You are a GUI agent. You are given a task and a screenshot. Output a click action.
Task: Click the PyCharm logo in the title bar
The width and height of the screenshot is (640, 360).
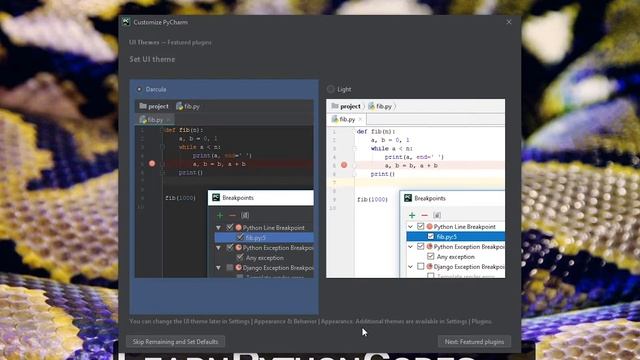[x=126, y=22]
